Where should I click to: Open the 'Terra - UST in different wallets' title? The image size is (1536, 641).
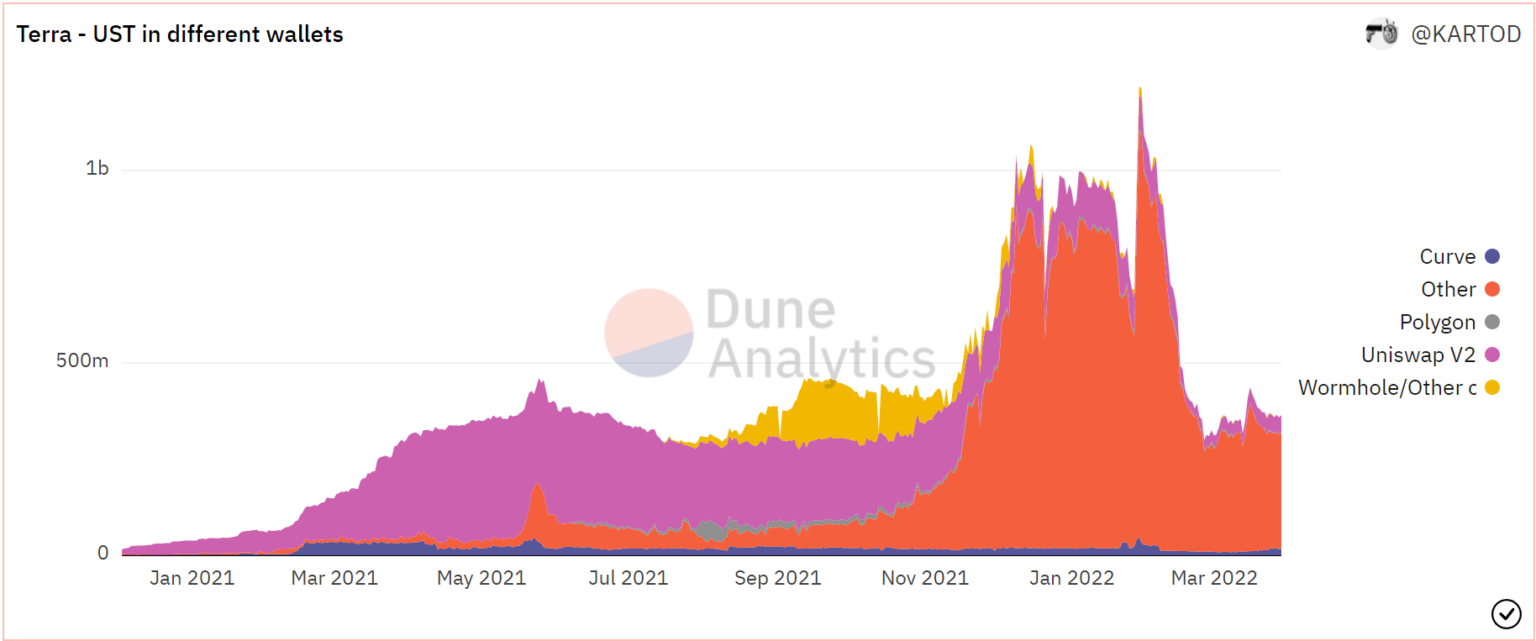click(180, 34)
